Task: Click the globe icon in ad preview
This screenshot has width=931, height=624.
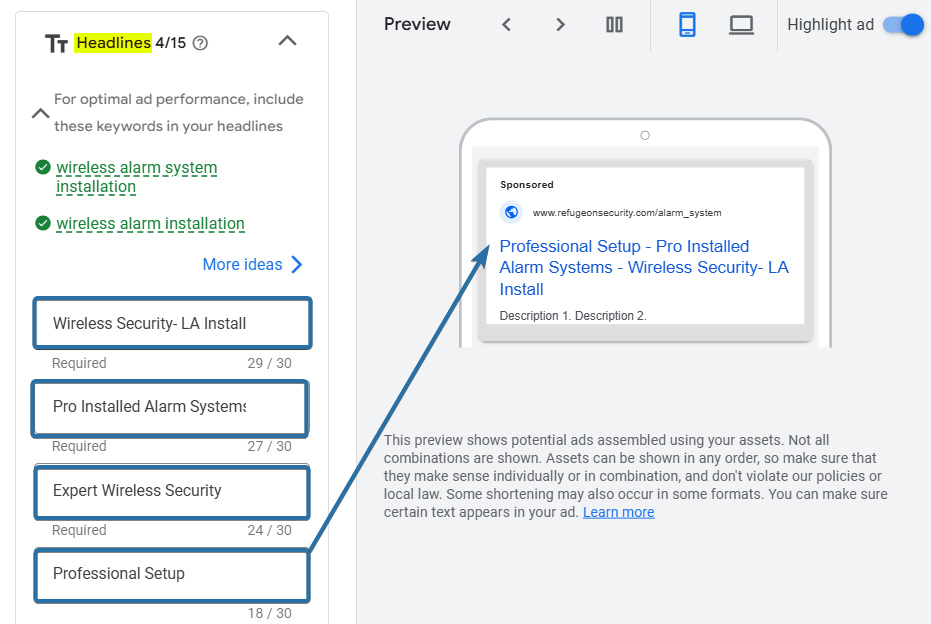Action: (511, 212)
